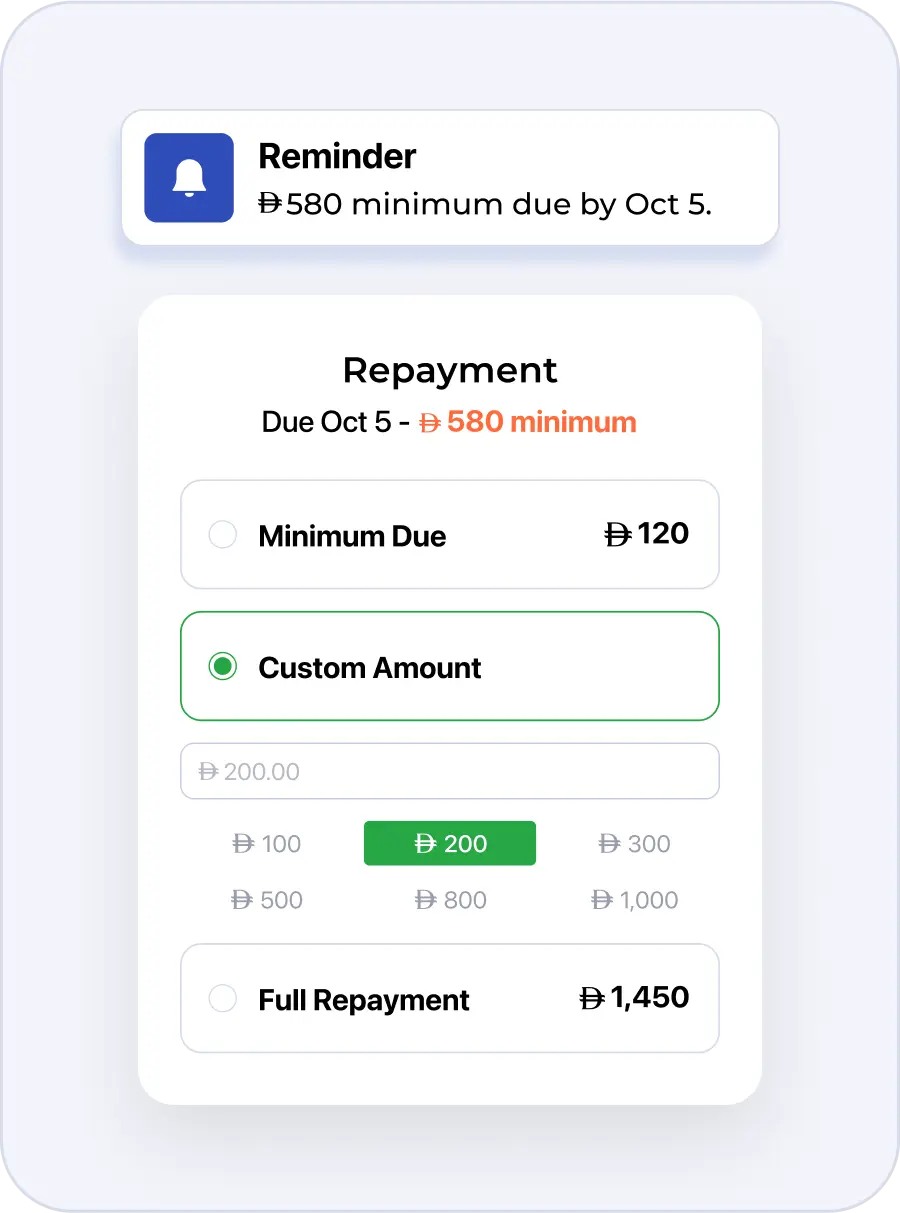This screenshot has width=900, height=1213.
Task: Click the custom amount input field
Action: tap(449, 771)
